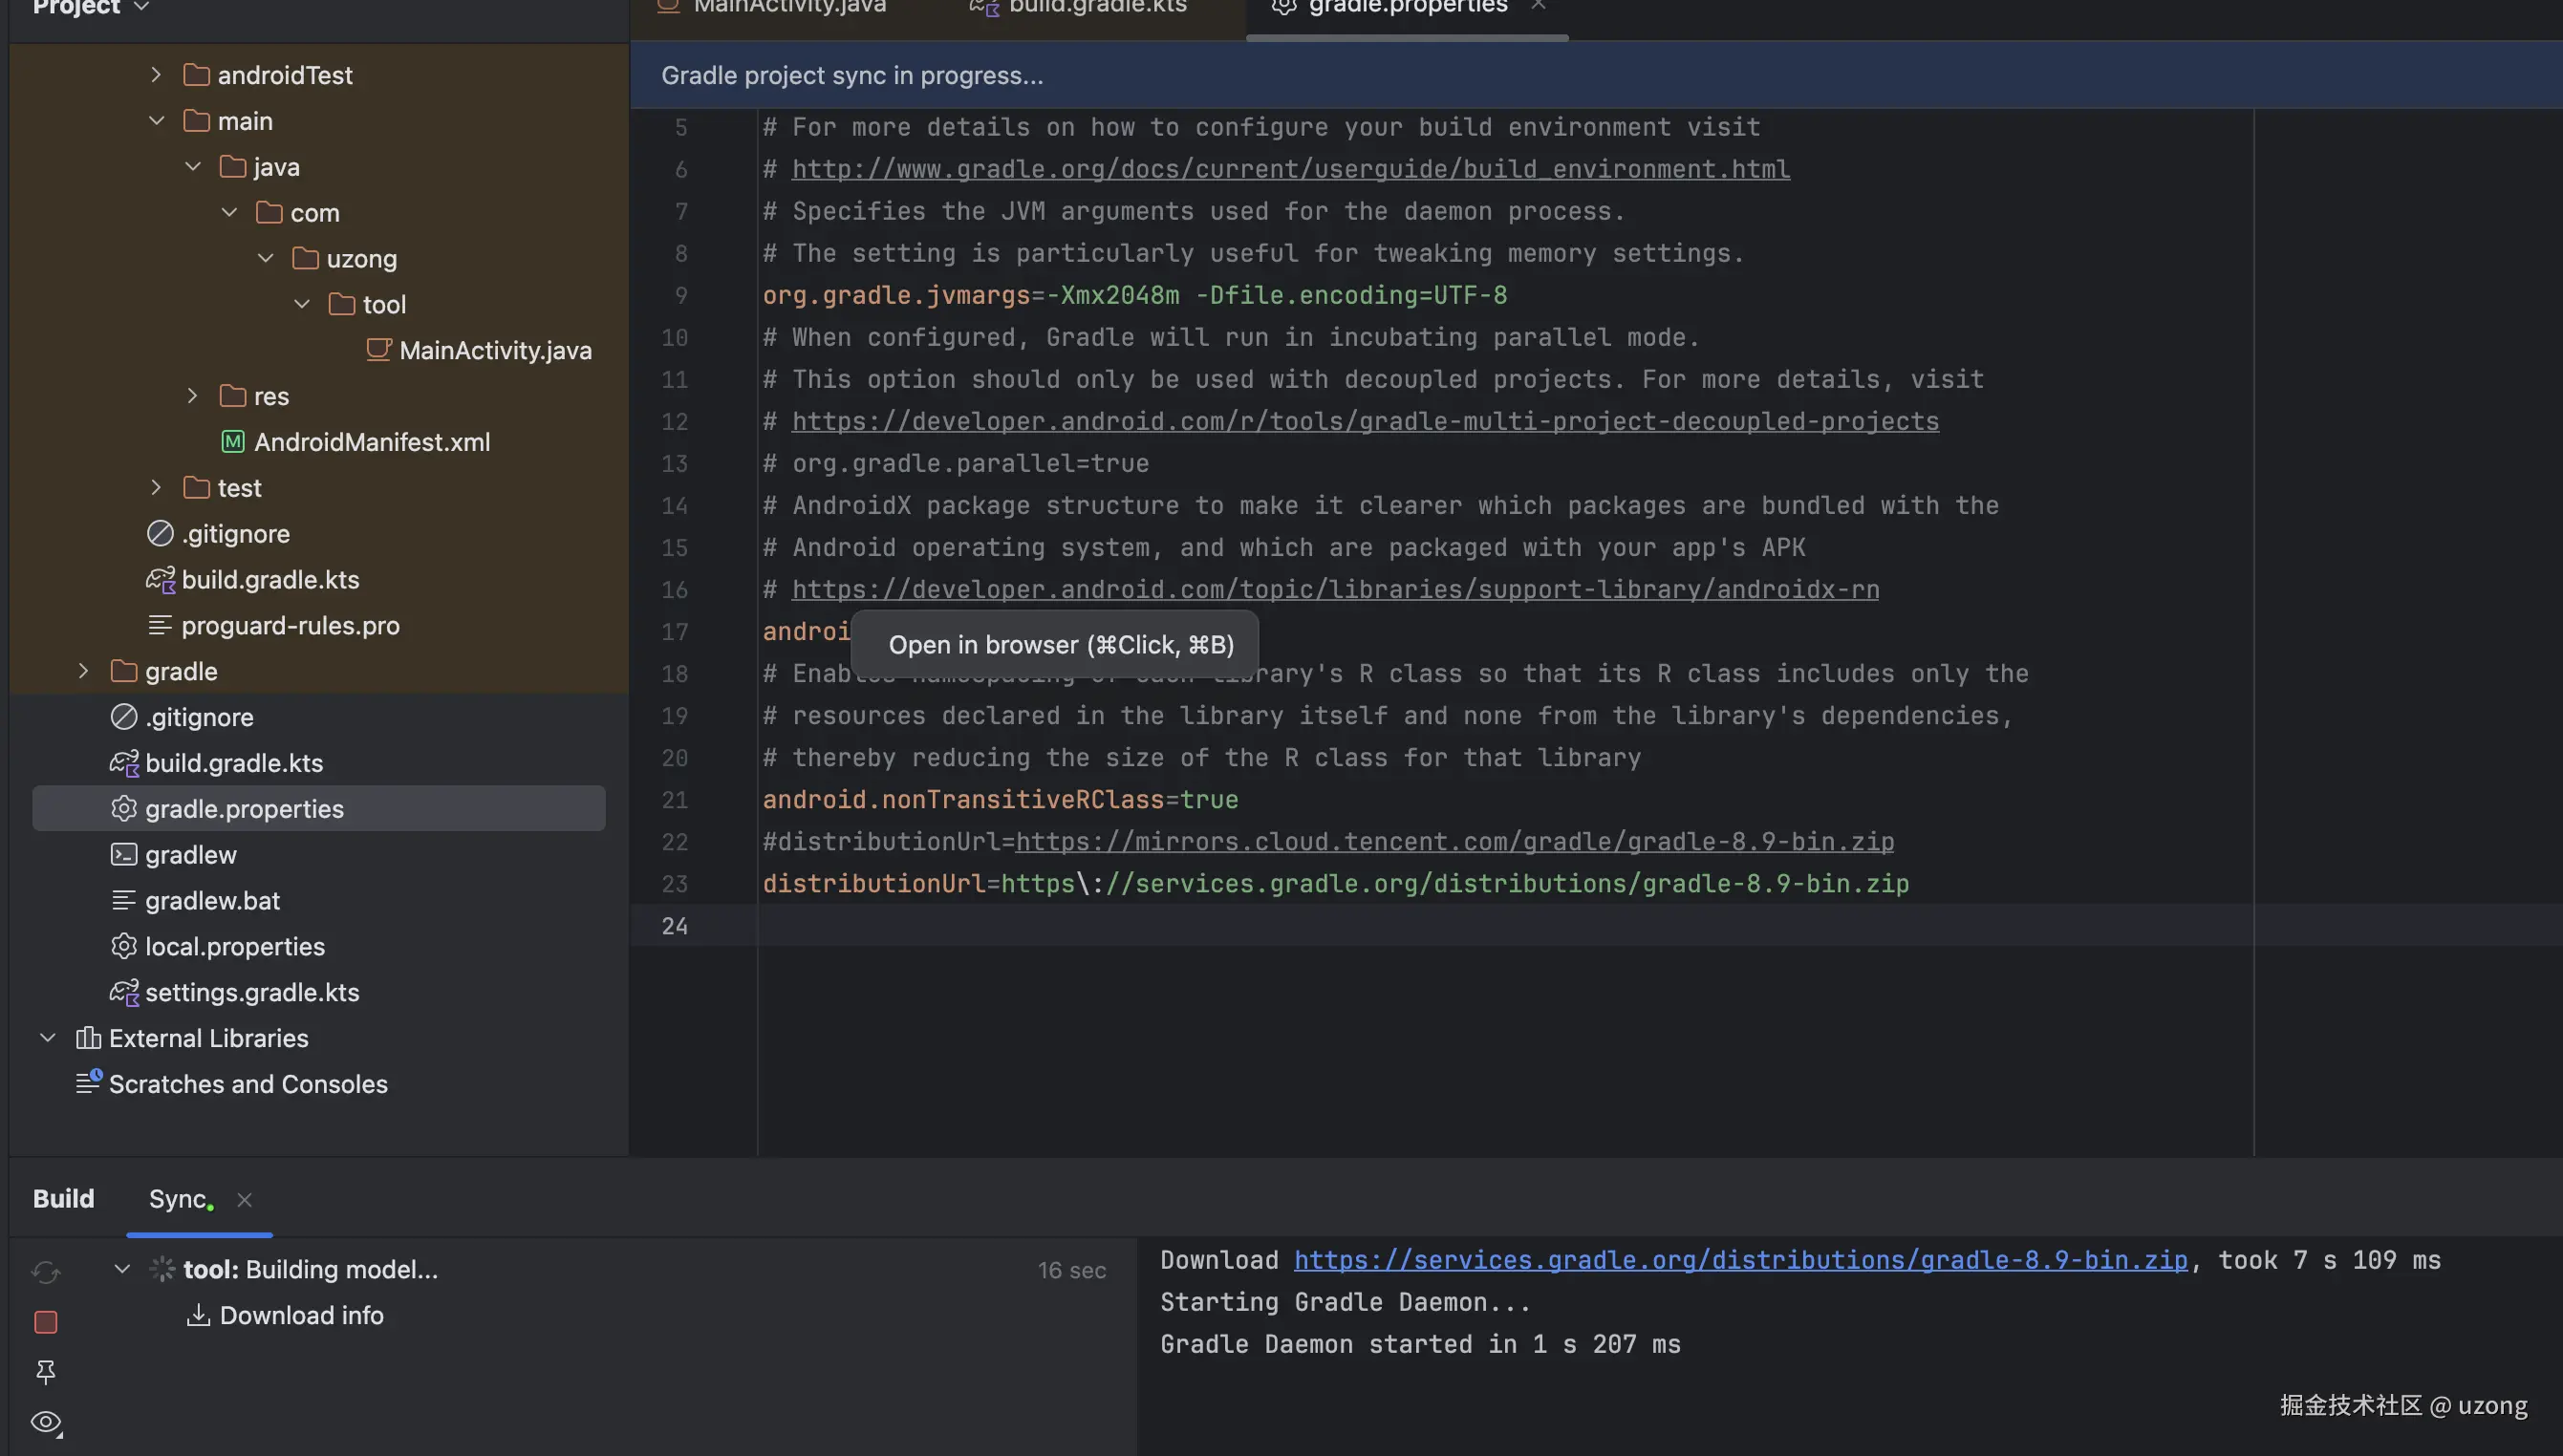Image resolution: width=2563 pixels, height=1456 pixels.
Task: Open local.properties file
Action: [x=234, y=946]
